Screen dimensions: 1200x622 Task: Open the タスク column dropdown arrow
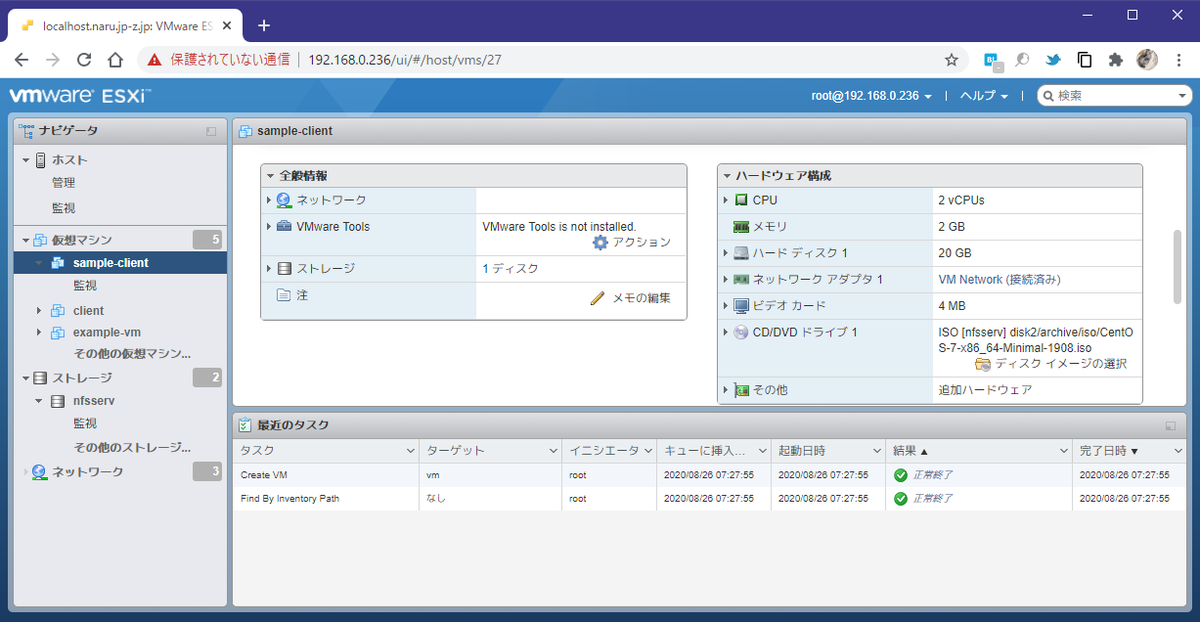[410, 451]
